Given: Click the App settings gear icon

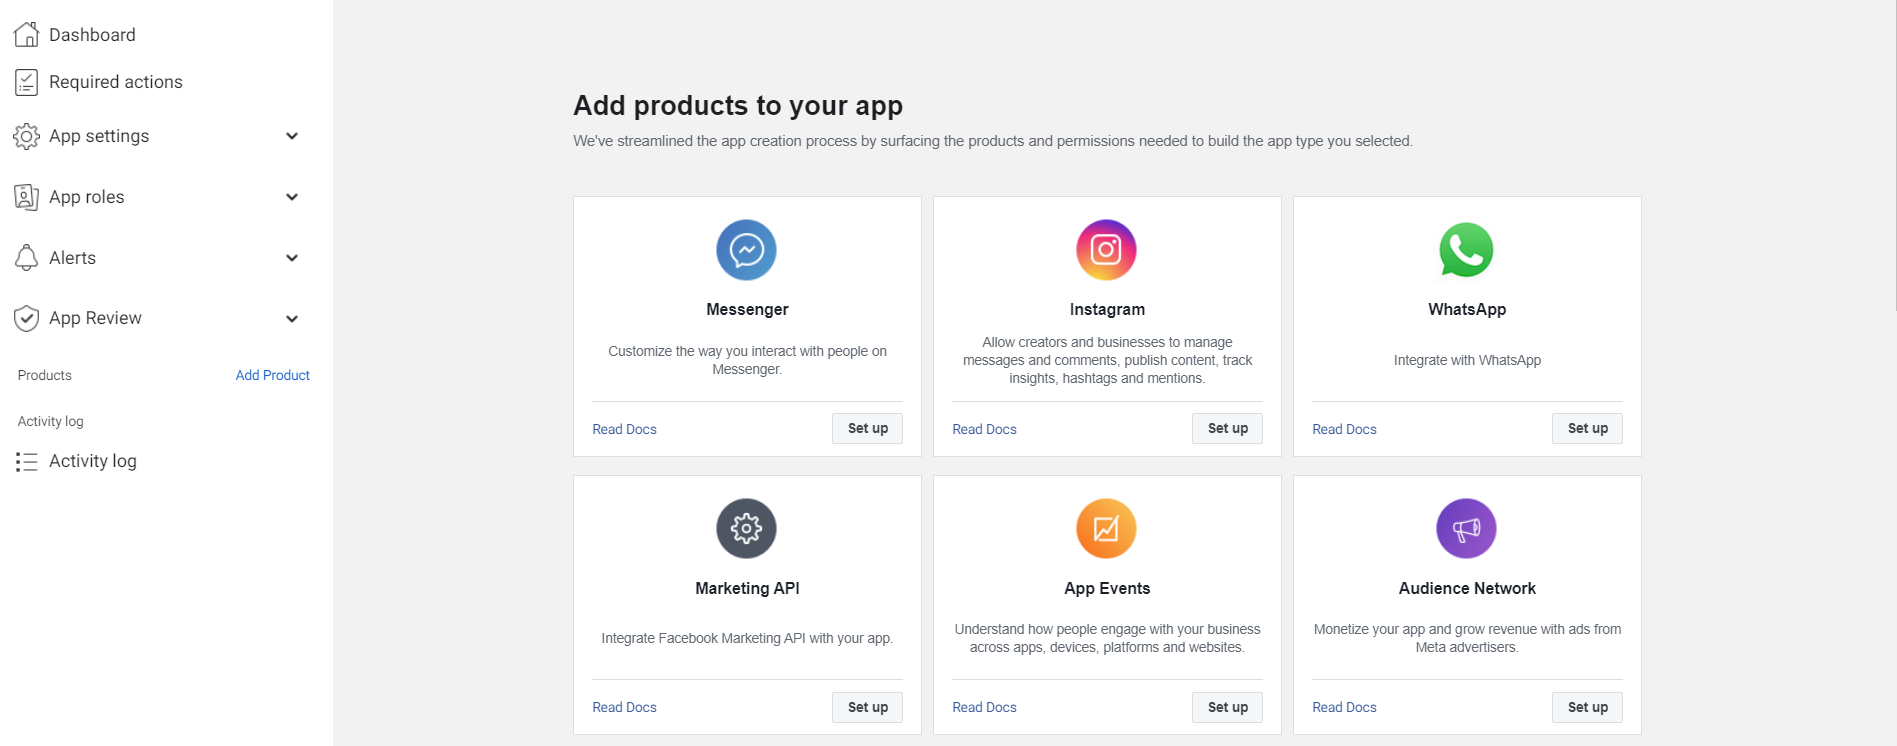Looking at the screenshot, I should (27, 136).
